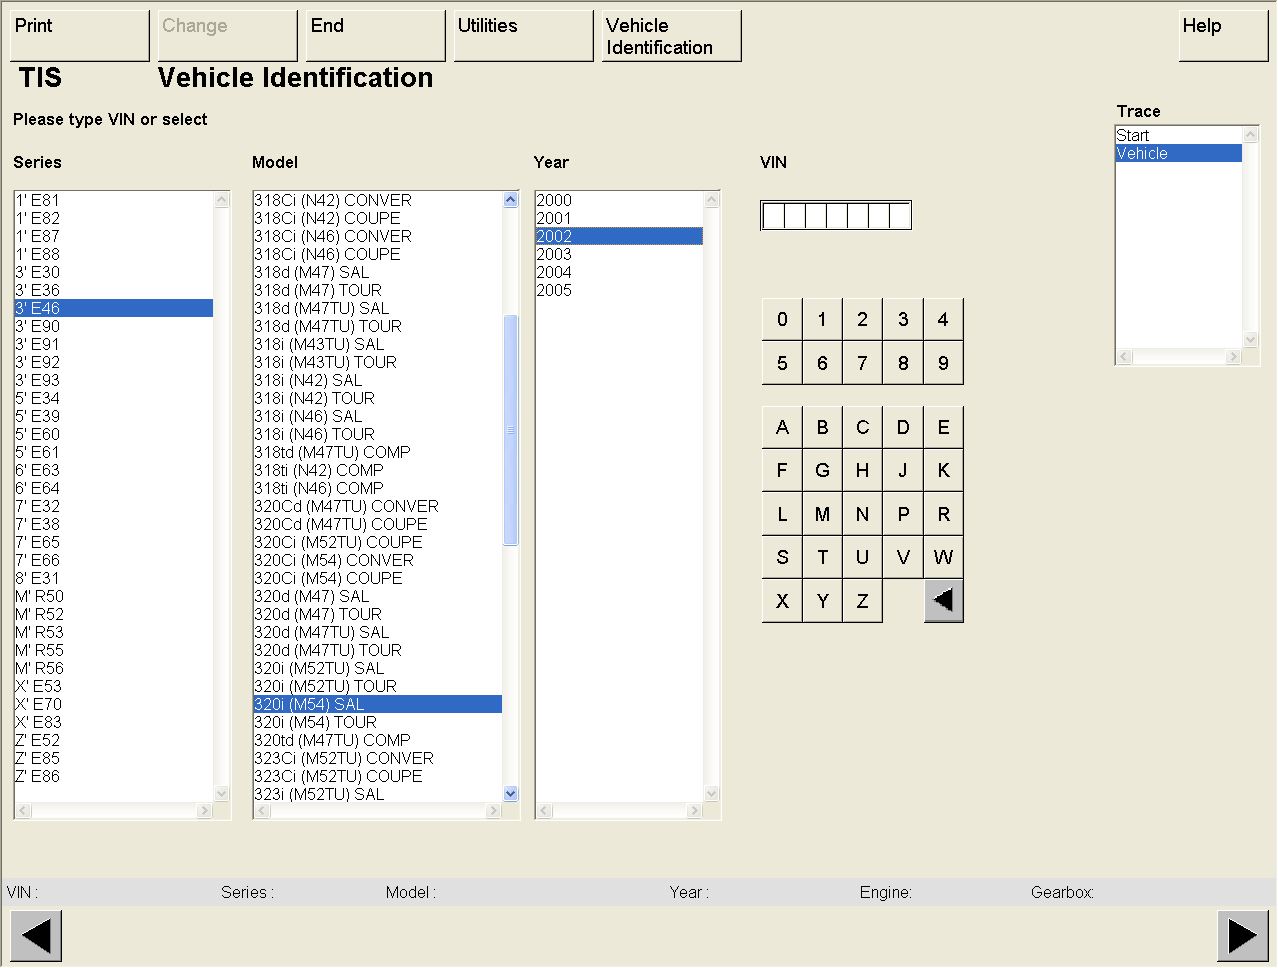Select series Z' E85
Screen dimensions: 1278x968
tap(114, 758)
